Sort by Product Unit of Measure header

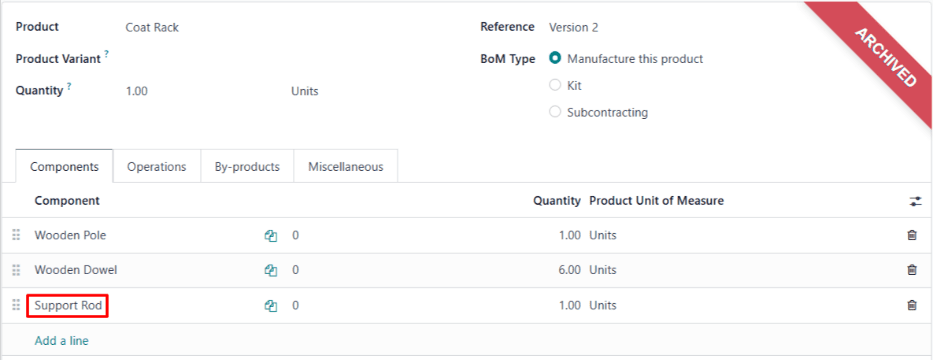(656, 201)
